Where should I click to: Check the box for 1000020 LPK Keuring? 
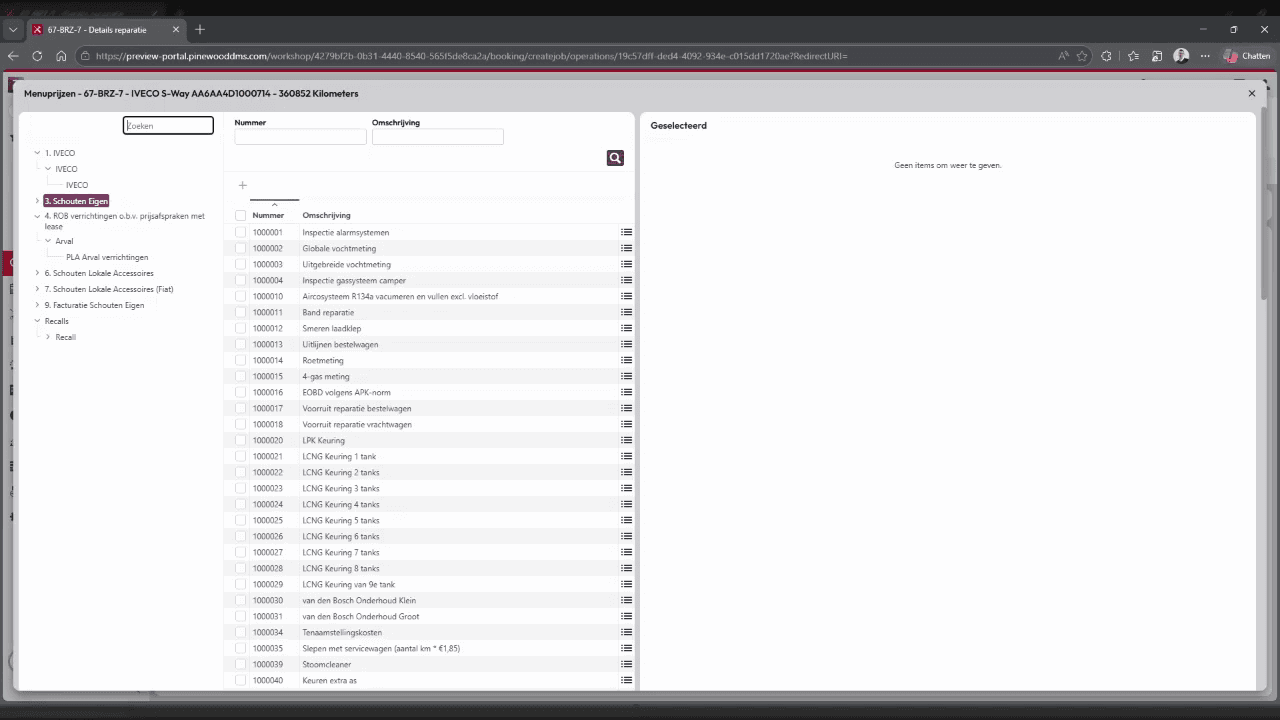coord(240,440)
